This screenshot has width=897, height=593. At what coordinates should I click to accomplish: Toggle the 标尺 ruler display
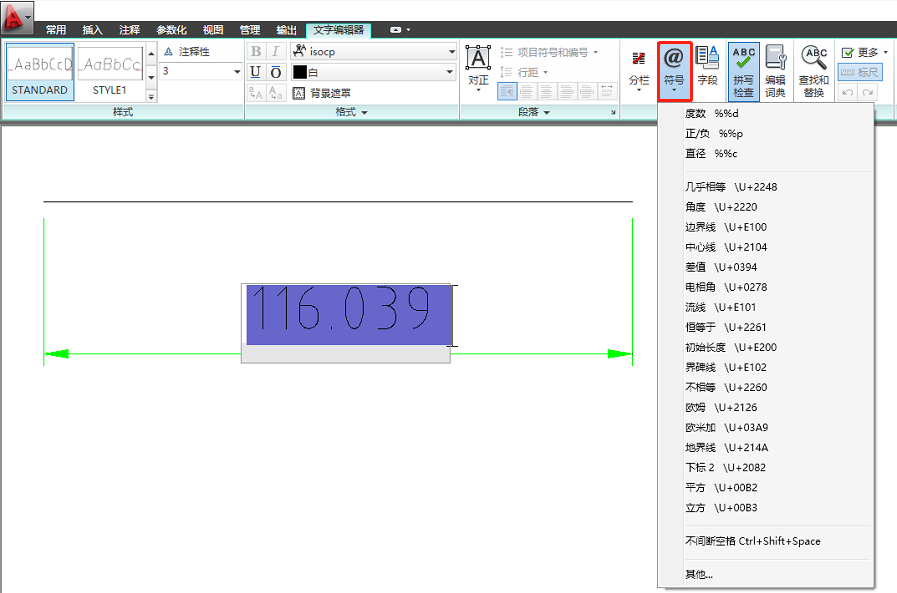pos(860,72)
